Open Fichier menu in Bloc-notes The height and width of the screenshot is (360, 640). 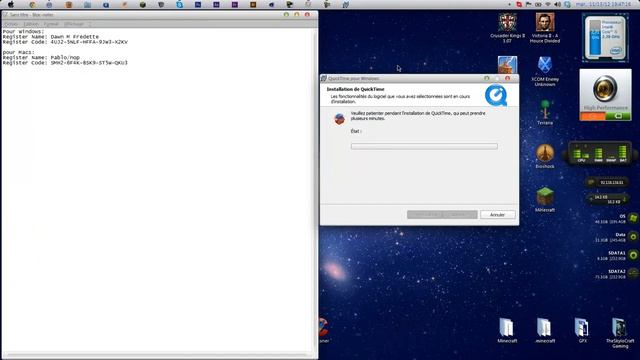point(11,24)
